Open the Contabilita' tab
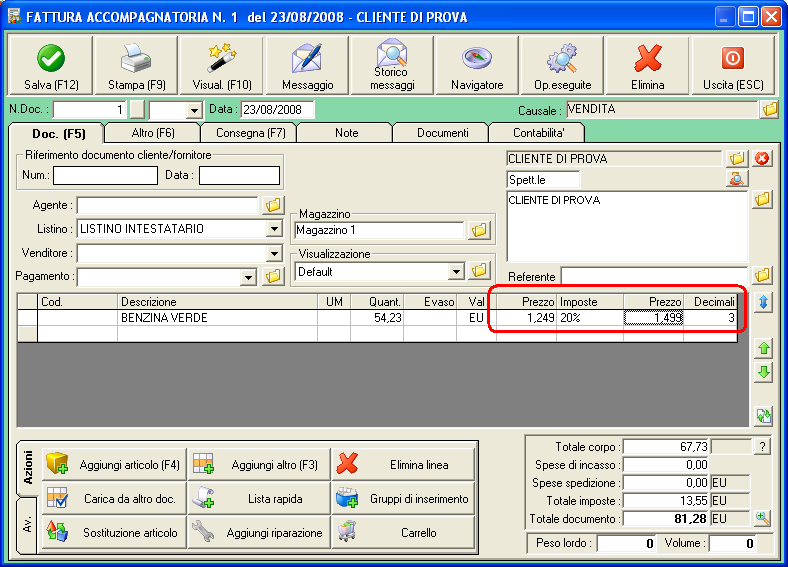The image size is (788, 567). coord(538,133)
